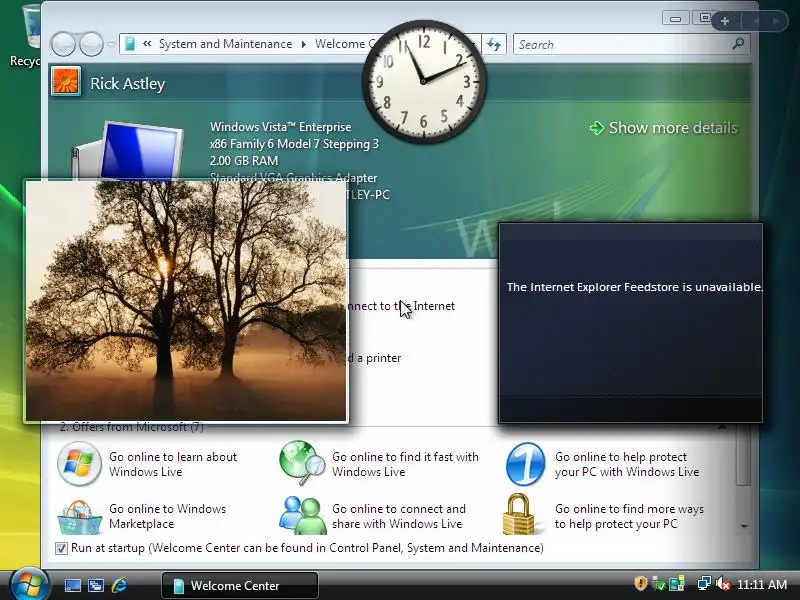
Task: Click the blue OneCare number one icon
Action: pos(526,464)
